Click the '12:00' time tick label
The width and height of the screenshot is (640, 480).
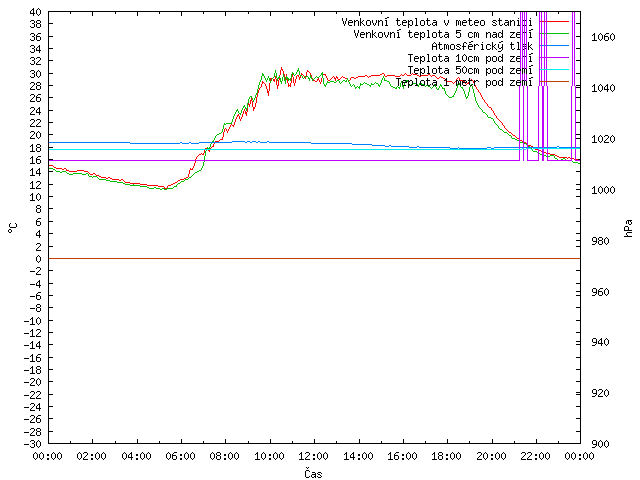pos(314,456)
